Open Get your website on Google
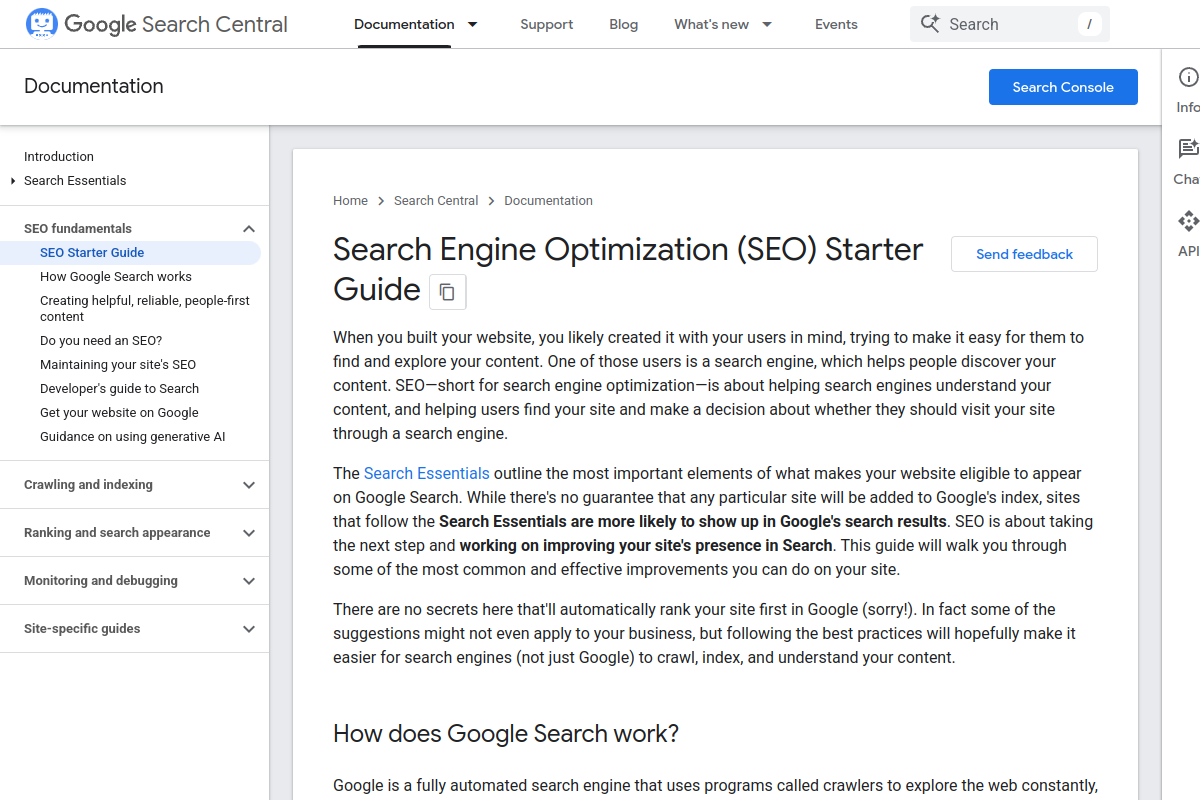Viewport: 1200px width, 800px height. 119,413
